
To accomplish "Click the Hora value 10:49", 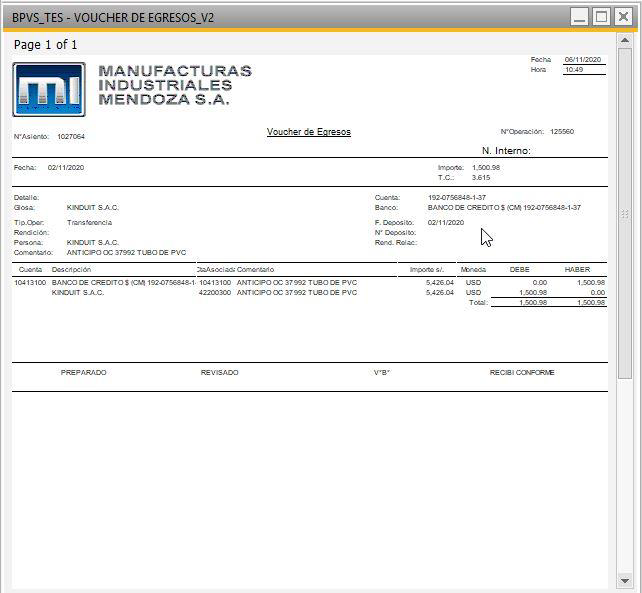I will point(574,70).
